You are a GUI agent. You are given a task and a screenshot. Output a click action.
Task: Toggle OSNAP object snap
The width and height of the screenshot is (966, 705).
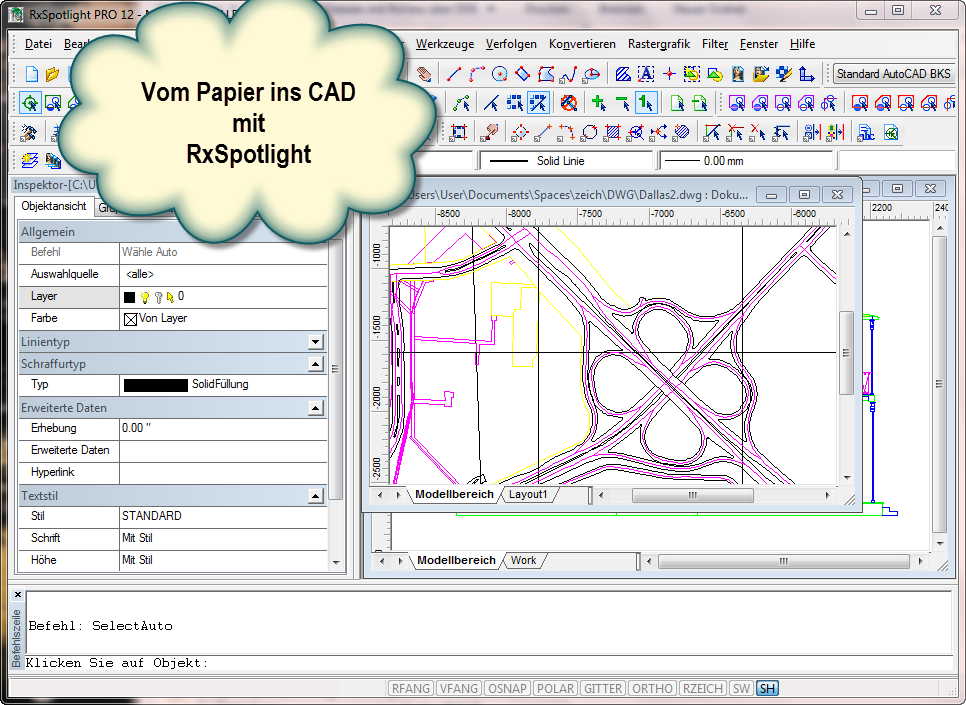pyautogui.click(x=507, y=688)
